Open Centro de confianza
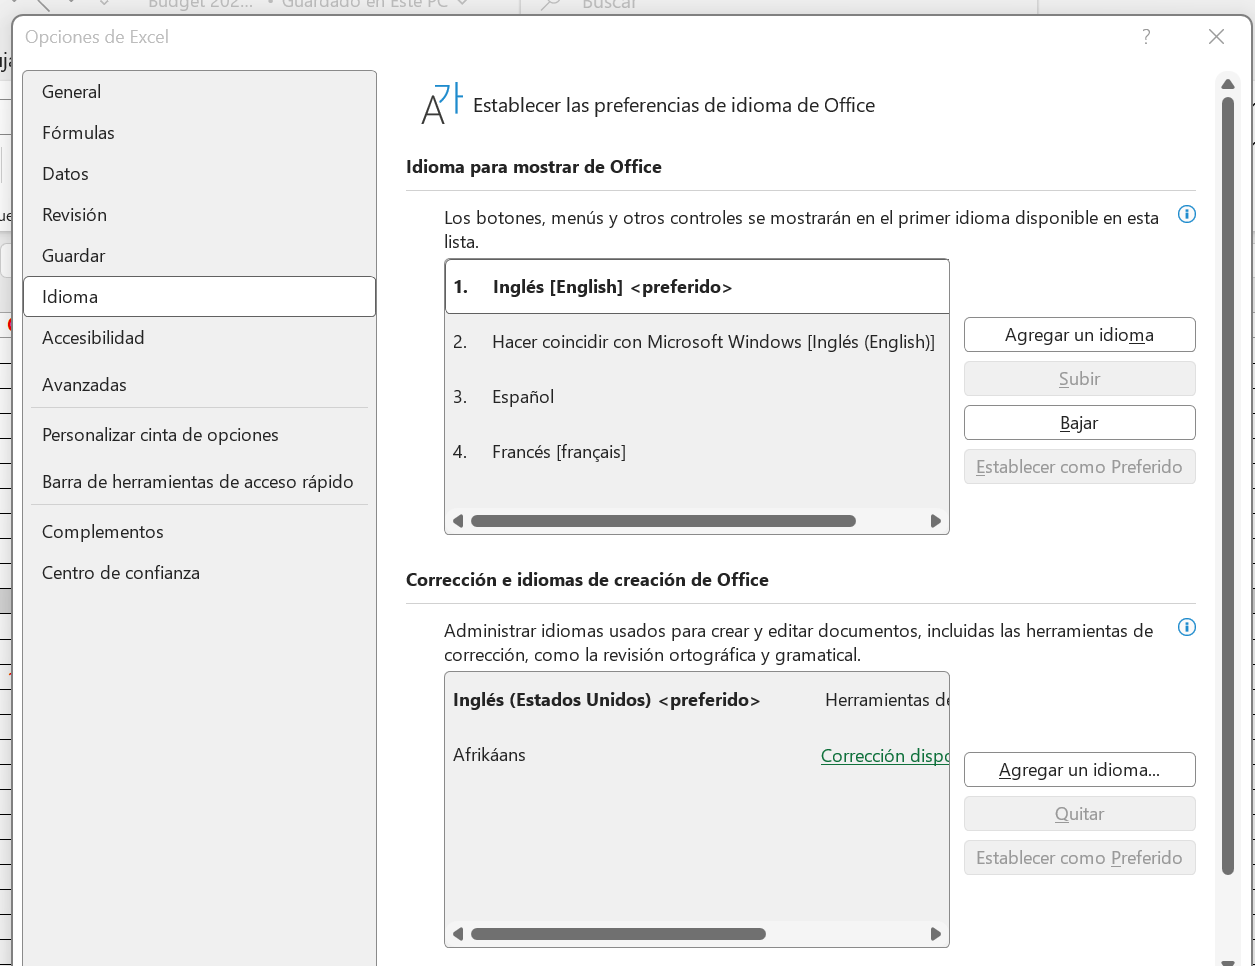 click(199, 573)
